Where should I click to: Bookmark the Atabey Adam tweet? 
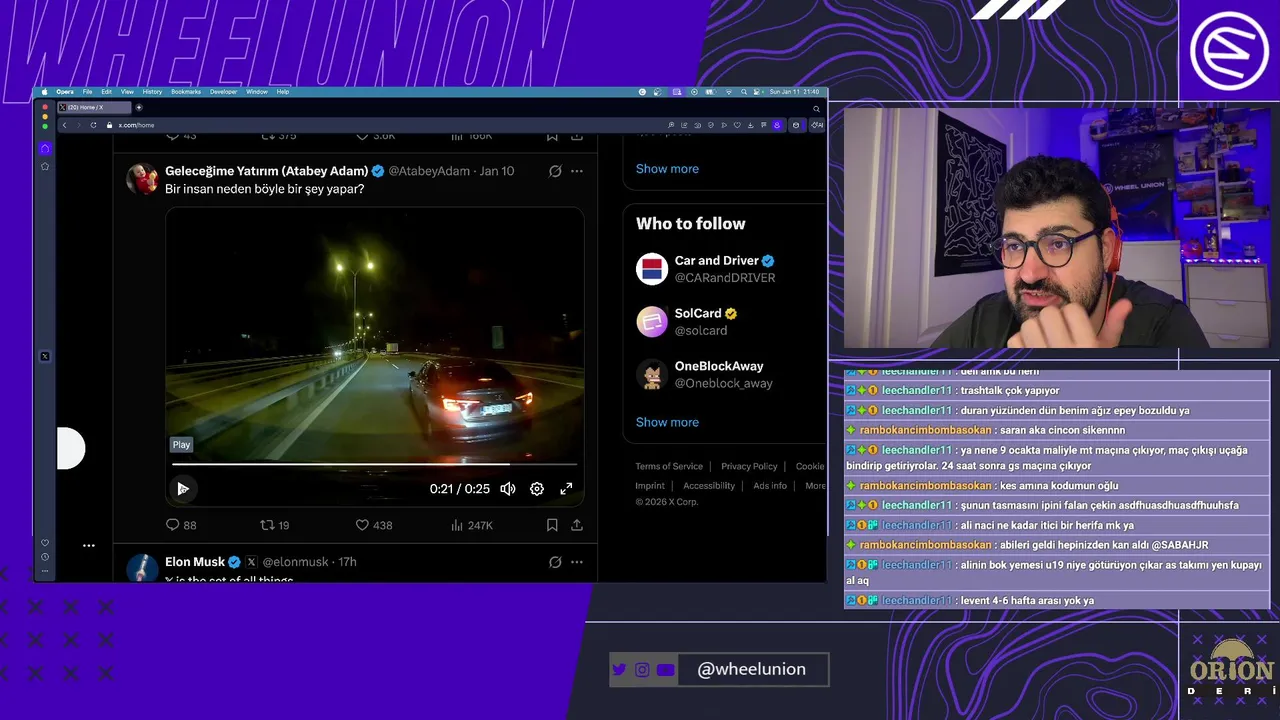coord(552,525)
